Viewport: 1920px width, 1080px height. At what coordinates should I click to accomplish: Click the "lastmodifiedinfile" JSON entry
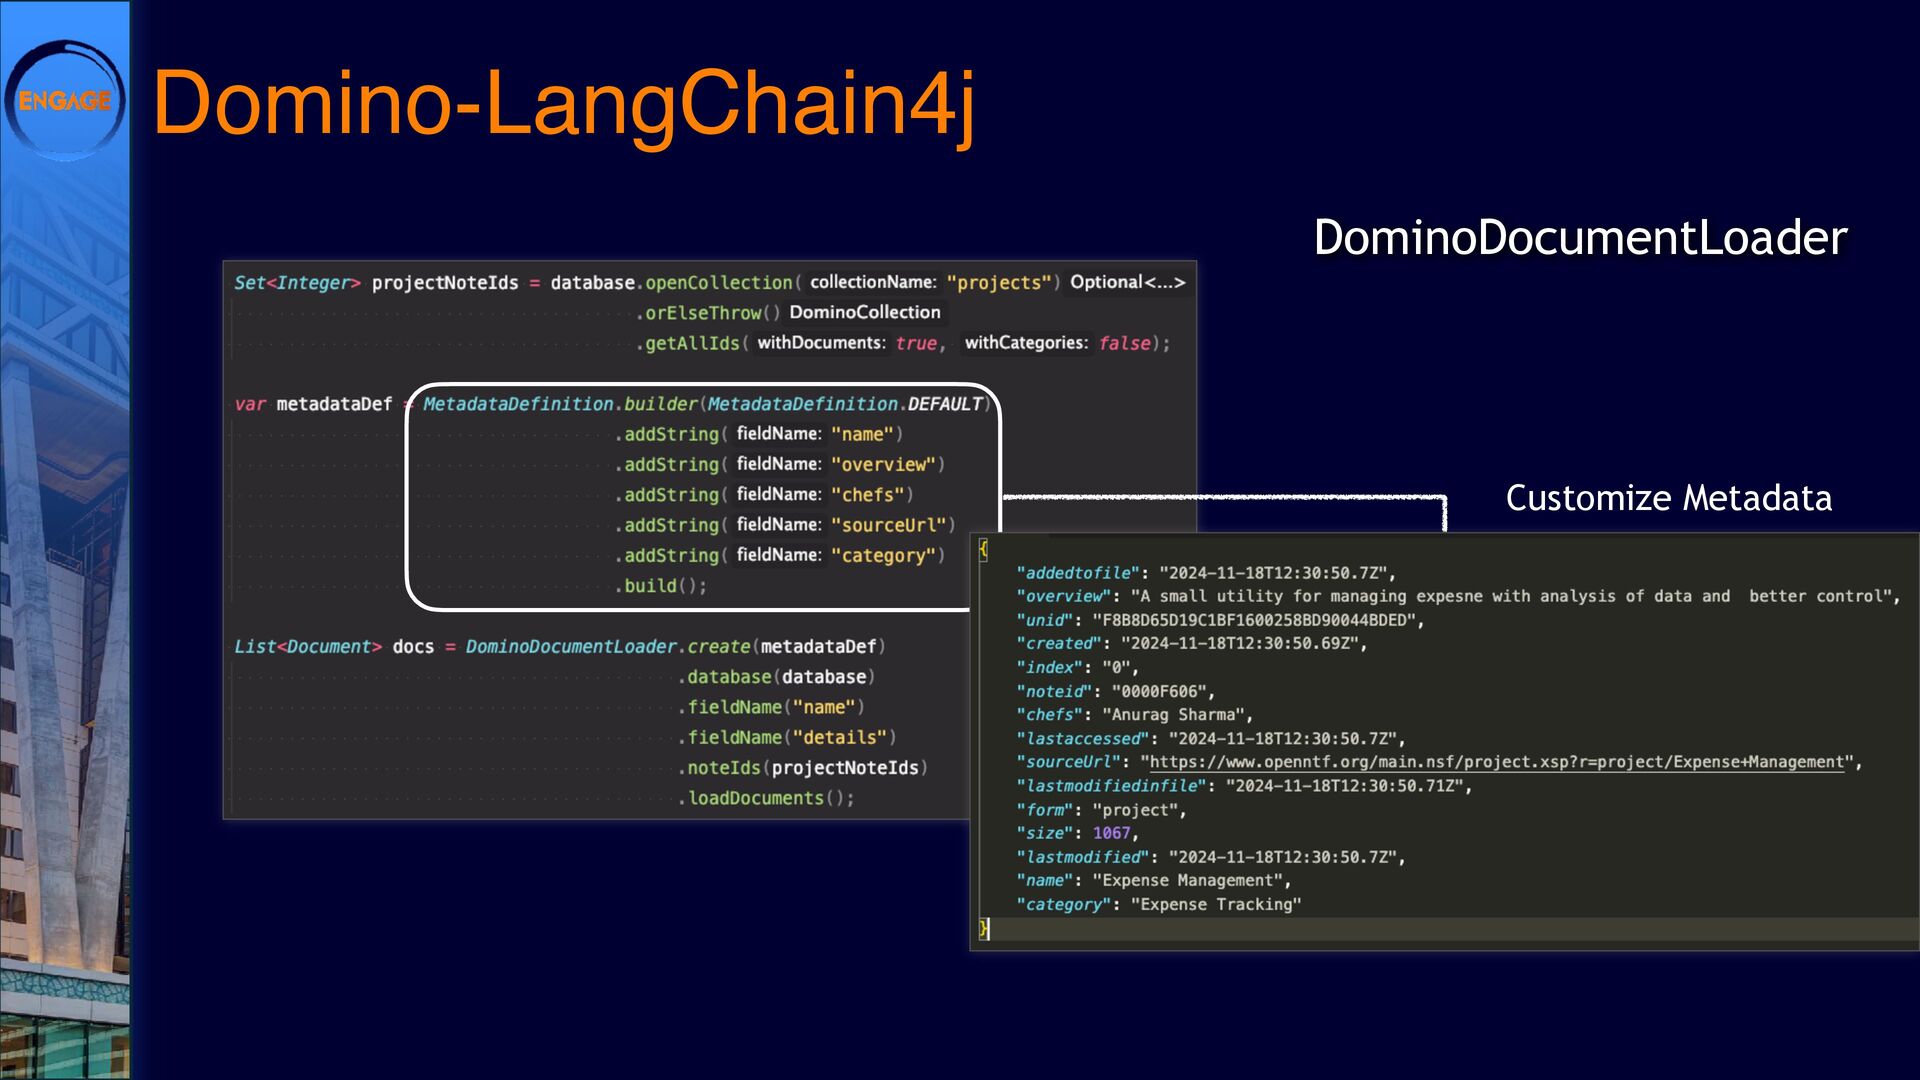(x=1244, y=786)
